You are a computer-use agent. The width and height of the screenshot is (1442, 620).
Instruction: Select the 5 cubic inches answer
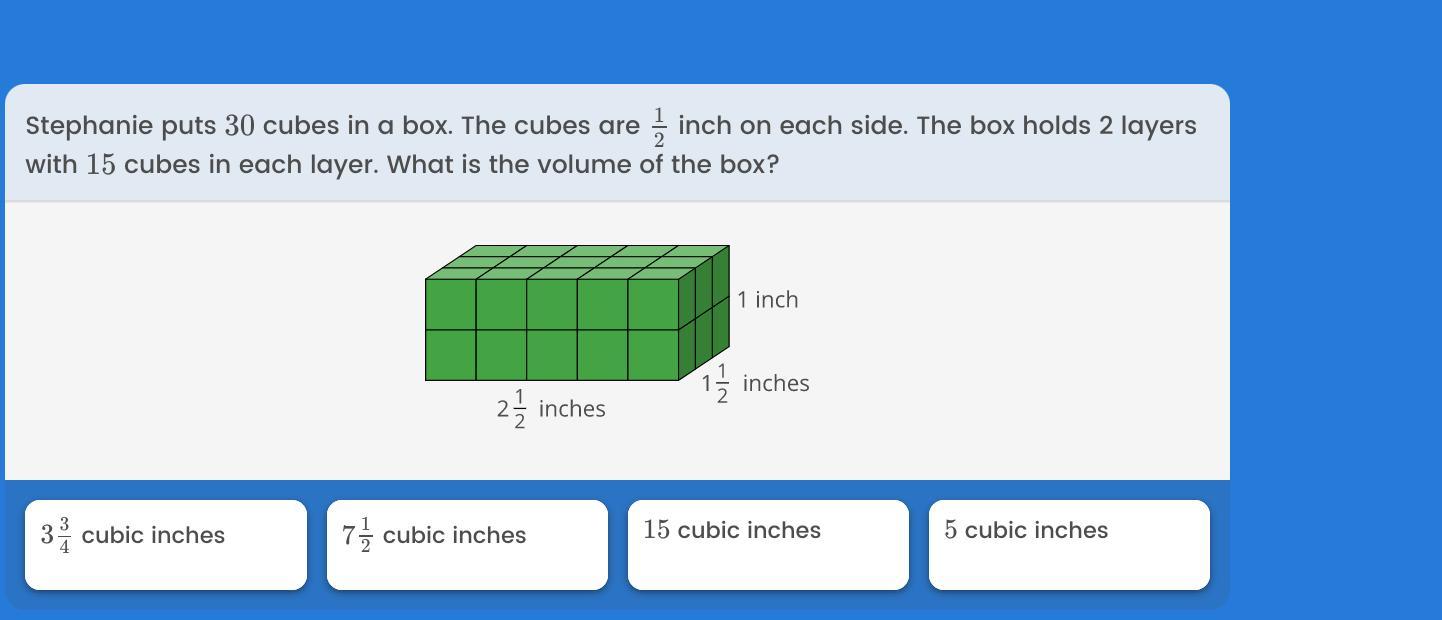[x=1069, y=545]
